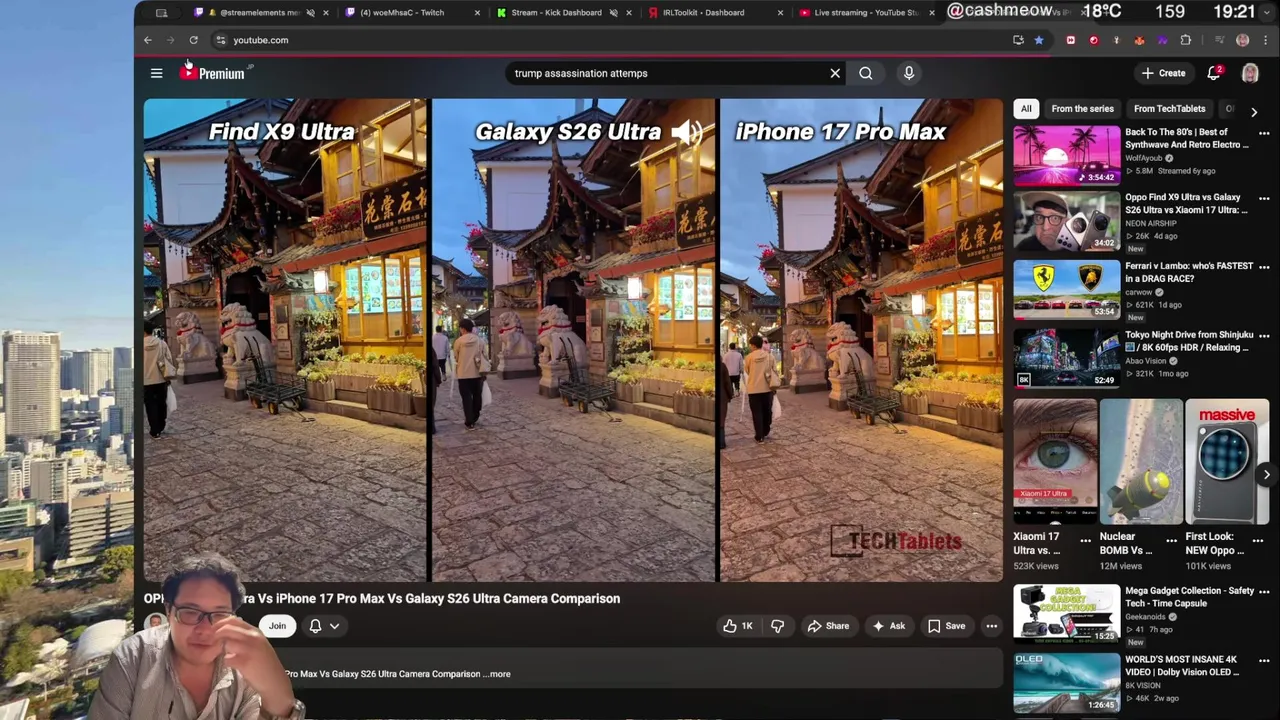The height and width of the screenshot is (720, 1280).
Task: Click the carwow channel name
Action: tap(1139, 292)
